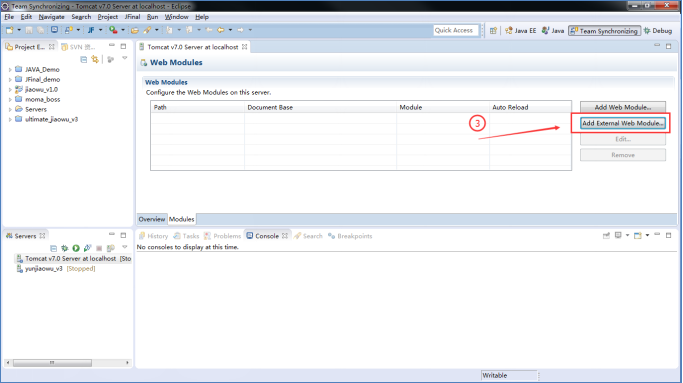The height and width of the screenshot is (383, 683).
Task: Expand the jiaowu_v1.0 project
Action: point(10,89)
